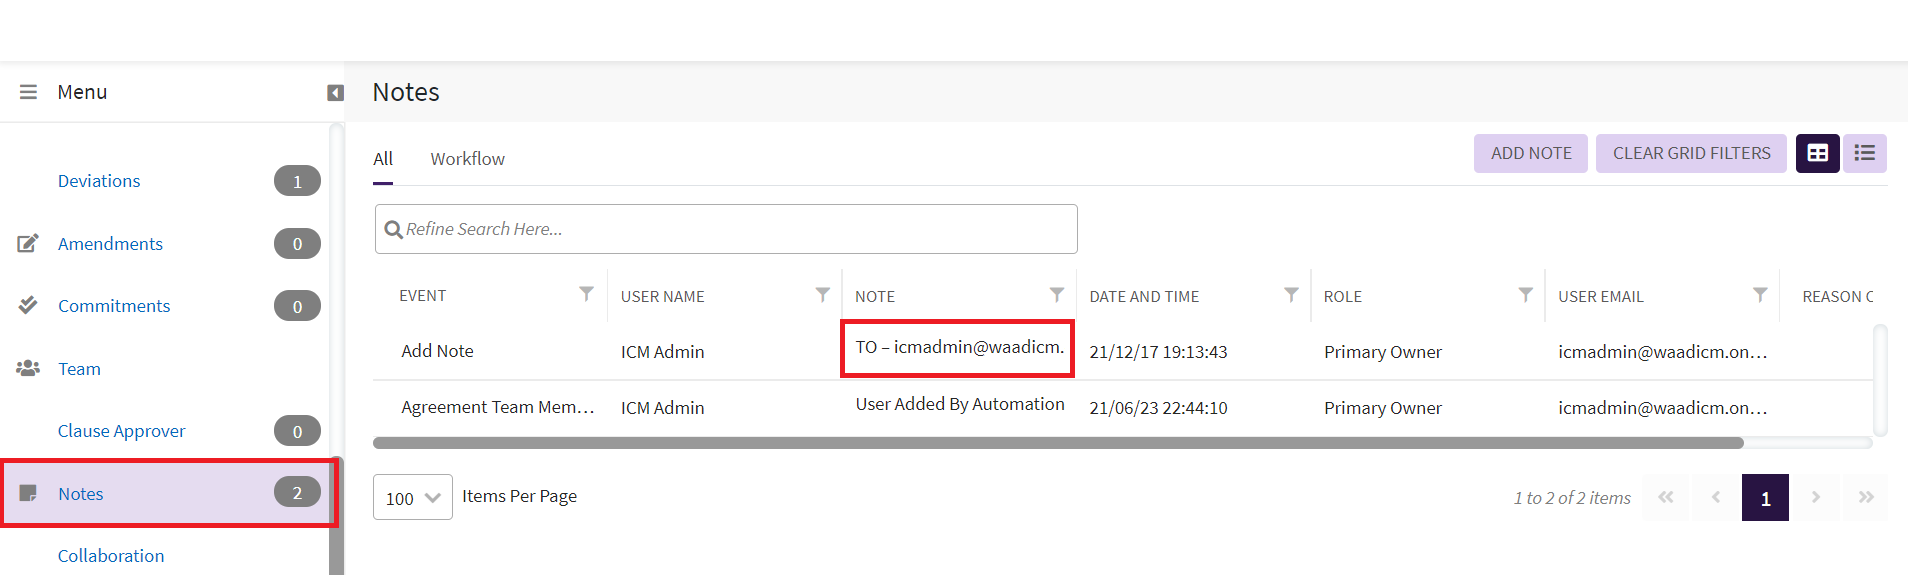This screenshot has height=575, width=1908.
Task: Switch to the Workflow tab
Action: pyautogui.click(x=467, y=159)
